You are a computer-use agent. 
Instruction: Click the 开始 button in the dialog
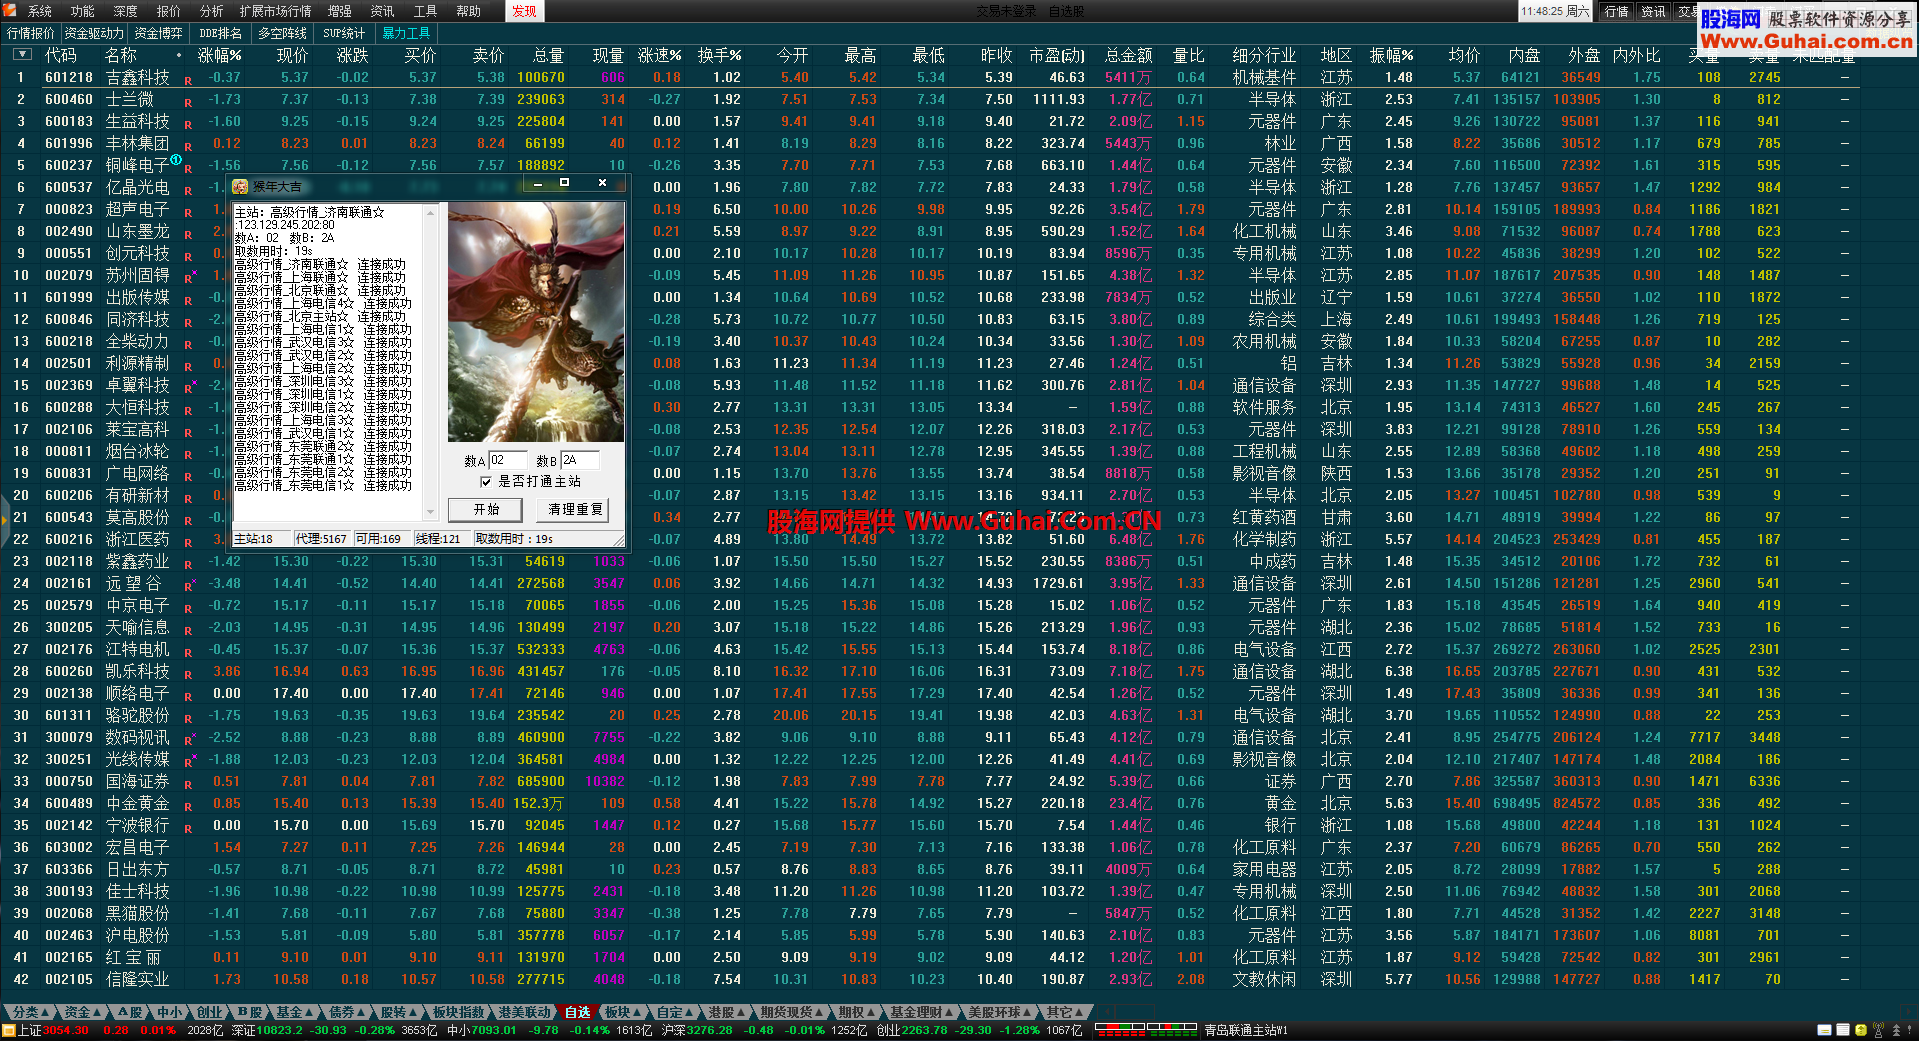[486, 509]
